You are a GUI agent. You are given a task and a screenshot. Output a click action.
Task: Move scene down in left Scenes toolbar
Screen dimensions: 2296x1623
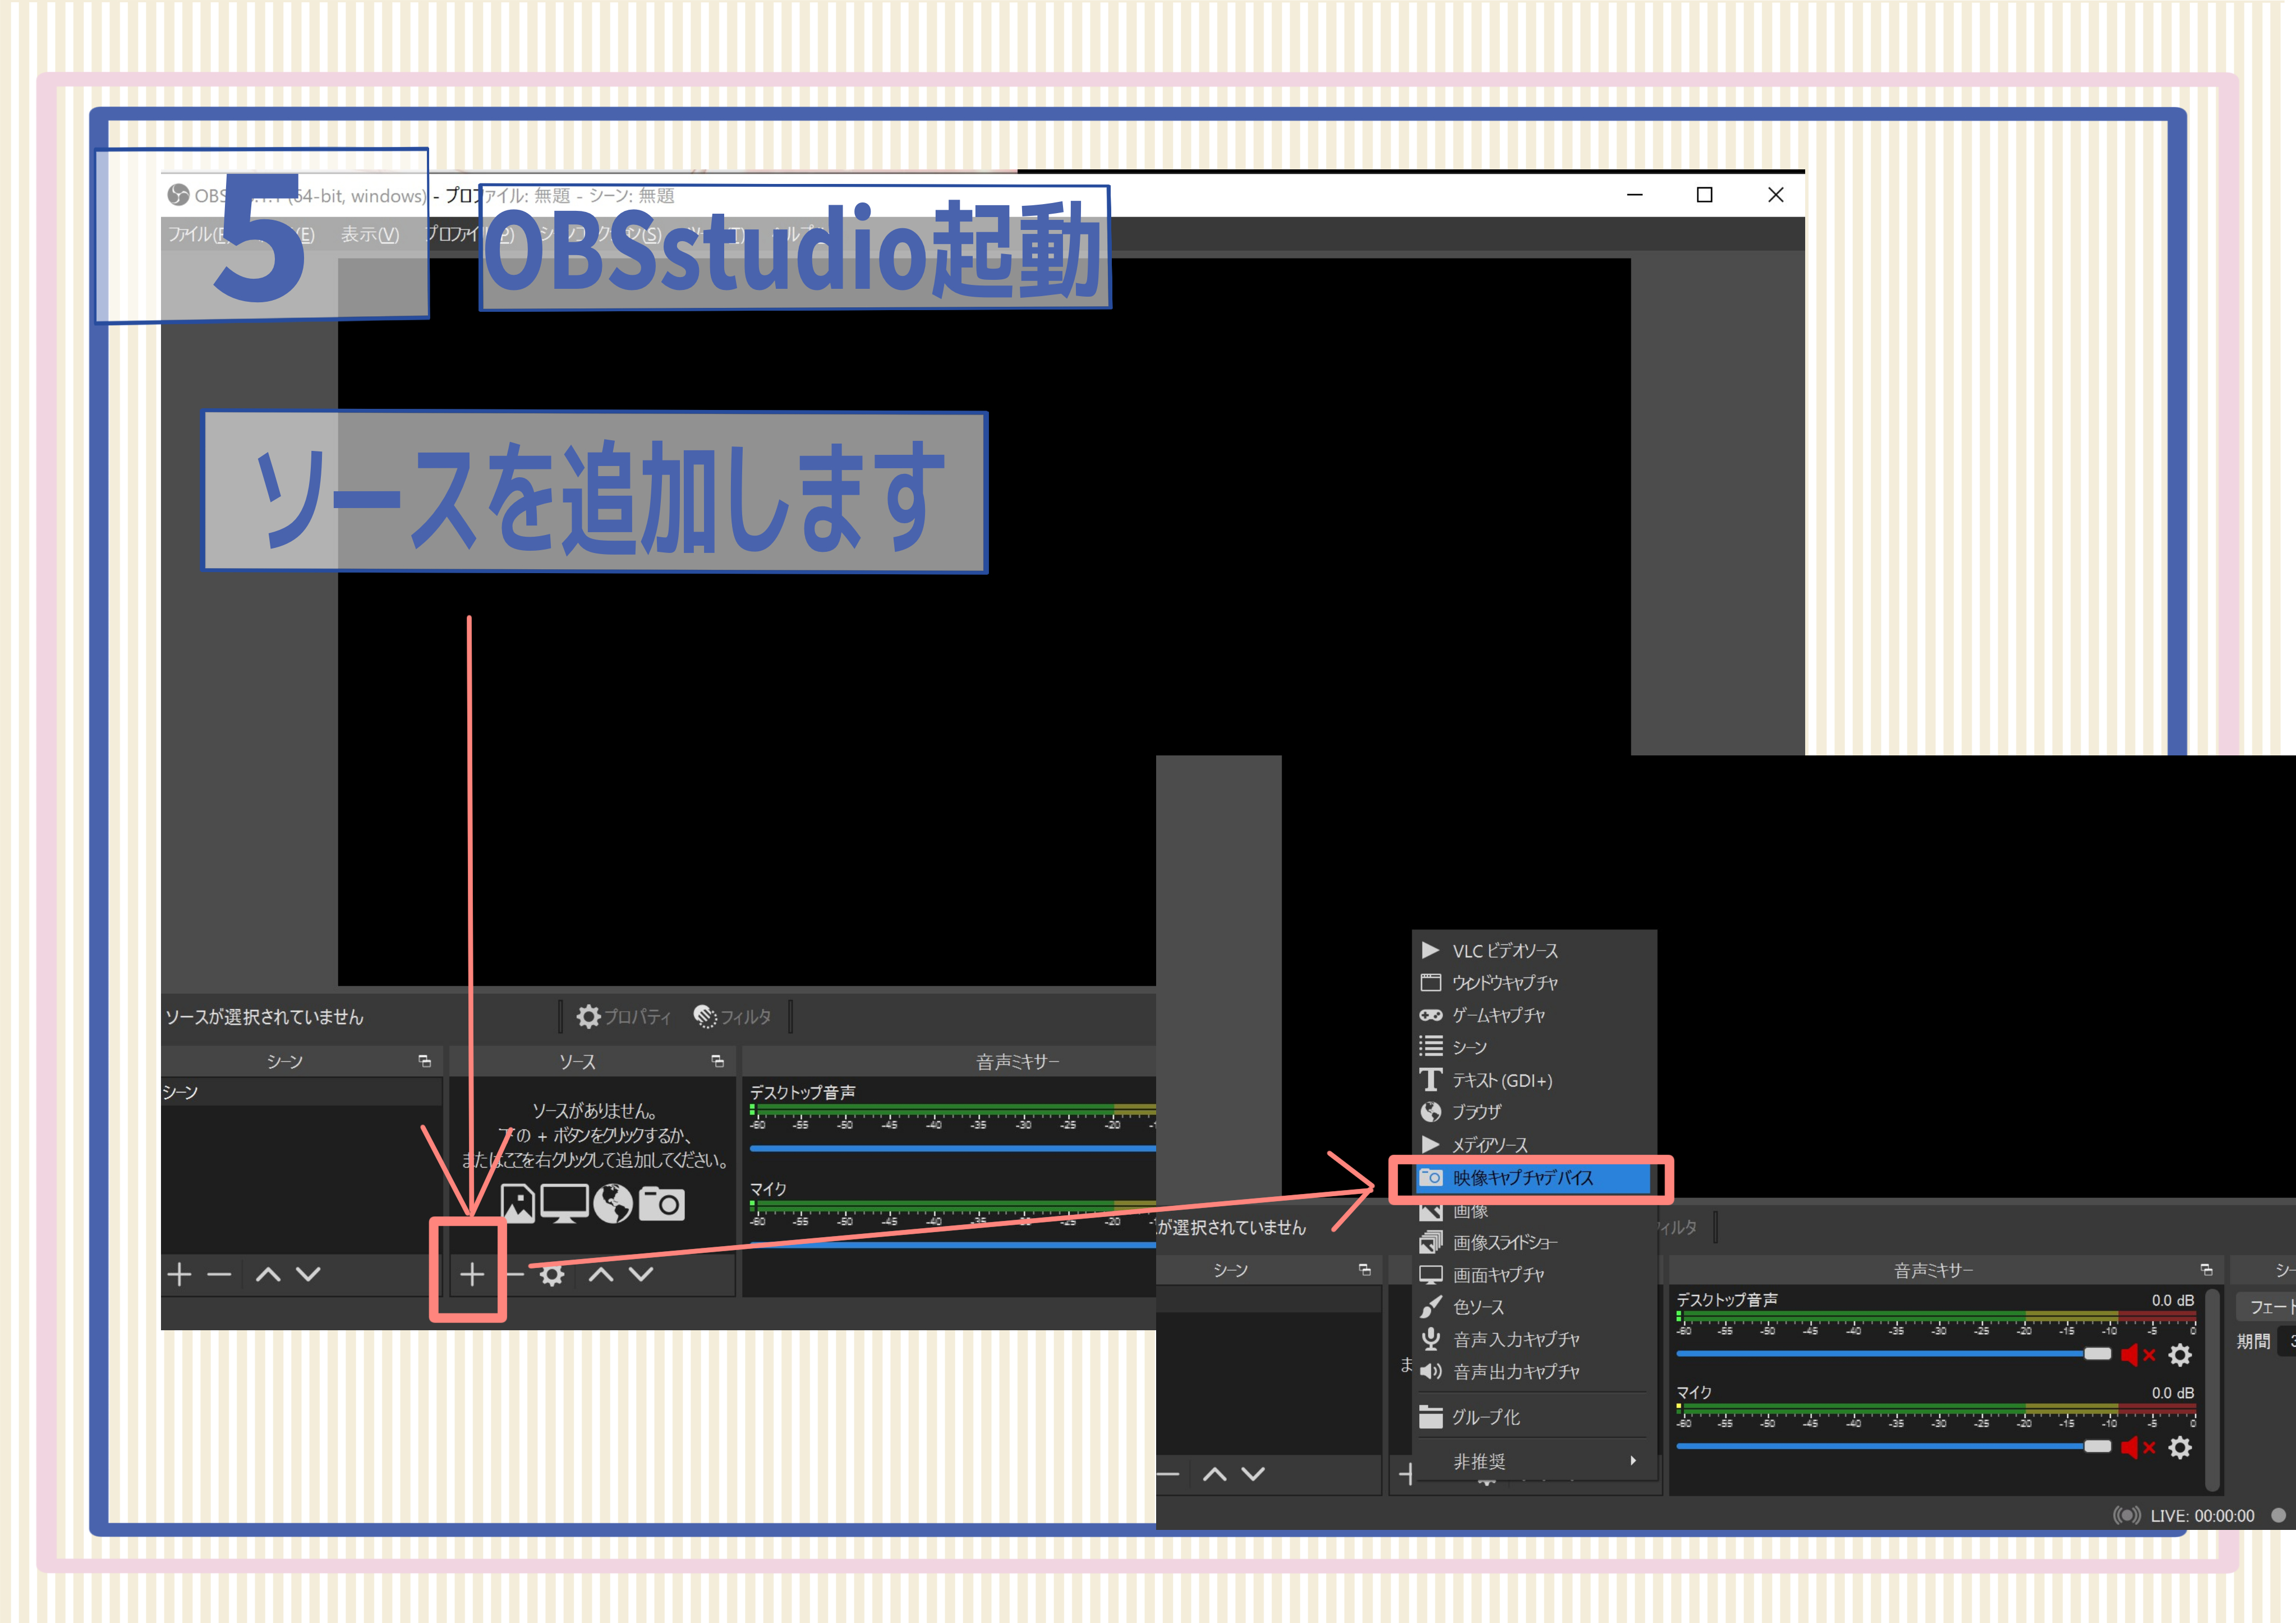[x=308, y=1274]
